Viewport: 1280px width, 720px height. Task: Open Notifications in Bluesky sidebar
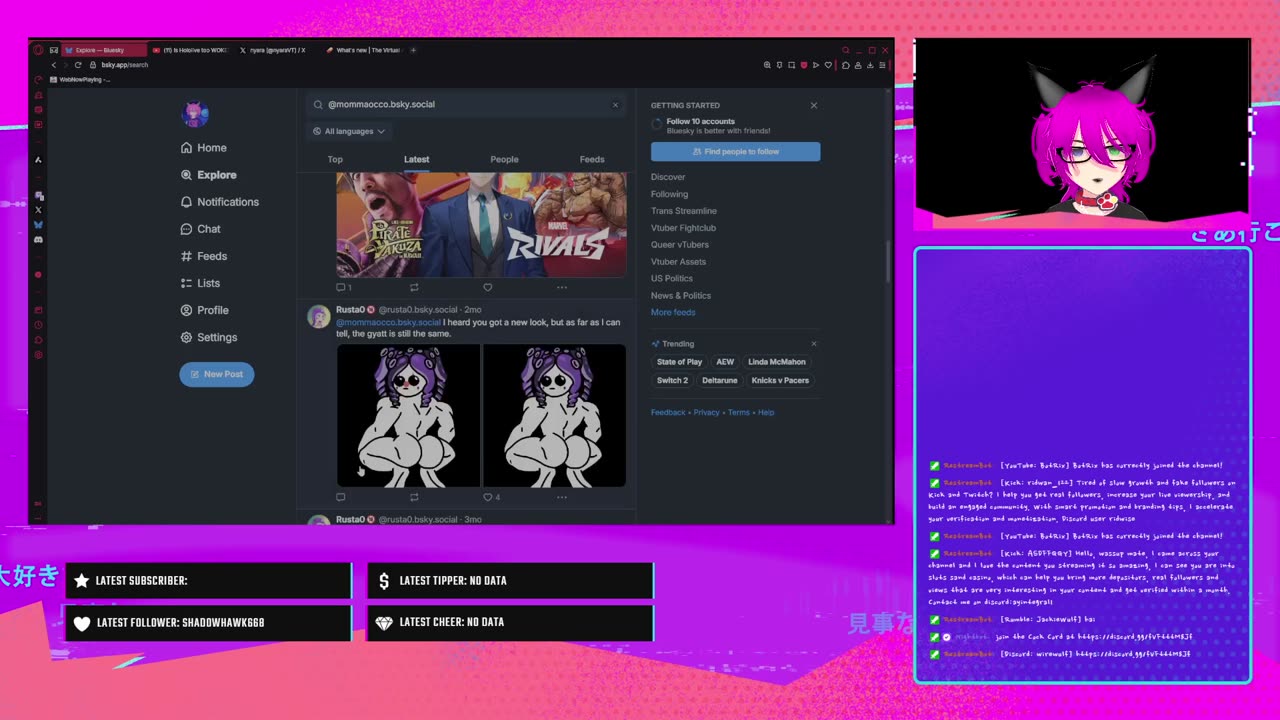point(220,202)
